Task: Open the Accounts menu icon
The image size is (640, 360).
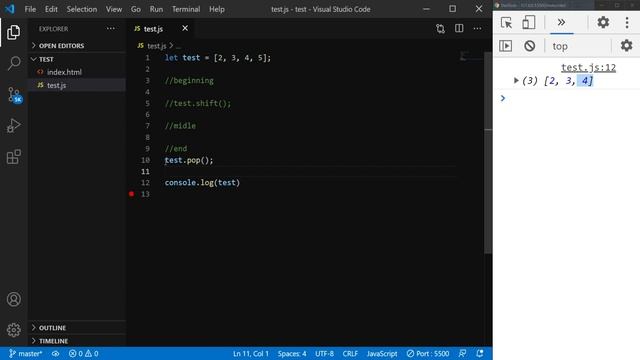Action: [x=13, y=299]
